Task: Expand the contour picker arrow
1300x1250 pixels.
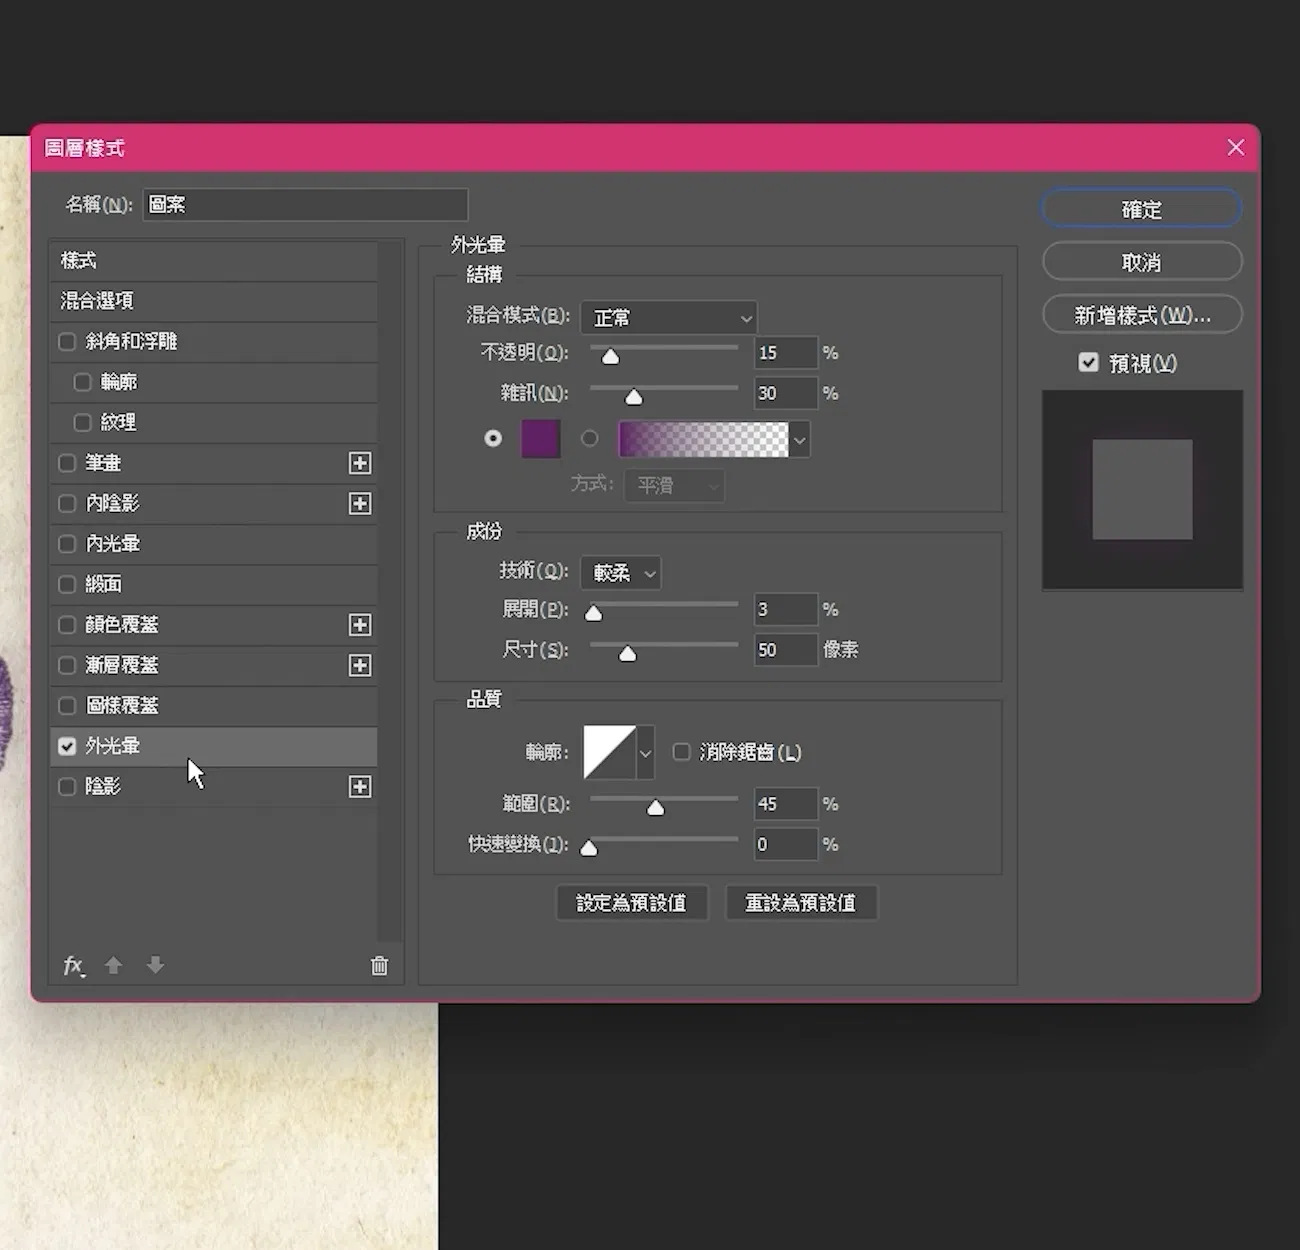Action: click(646, 752)
